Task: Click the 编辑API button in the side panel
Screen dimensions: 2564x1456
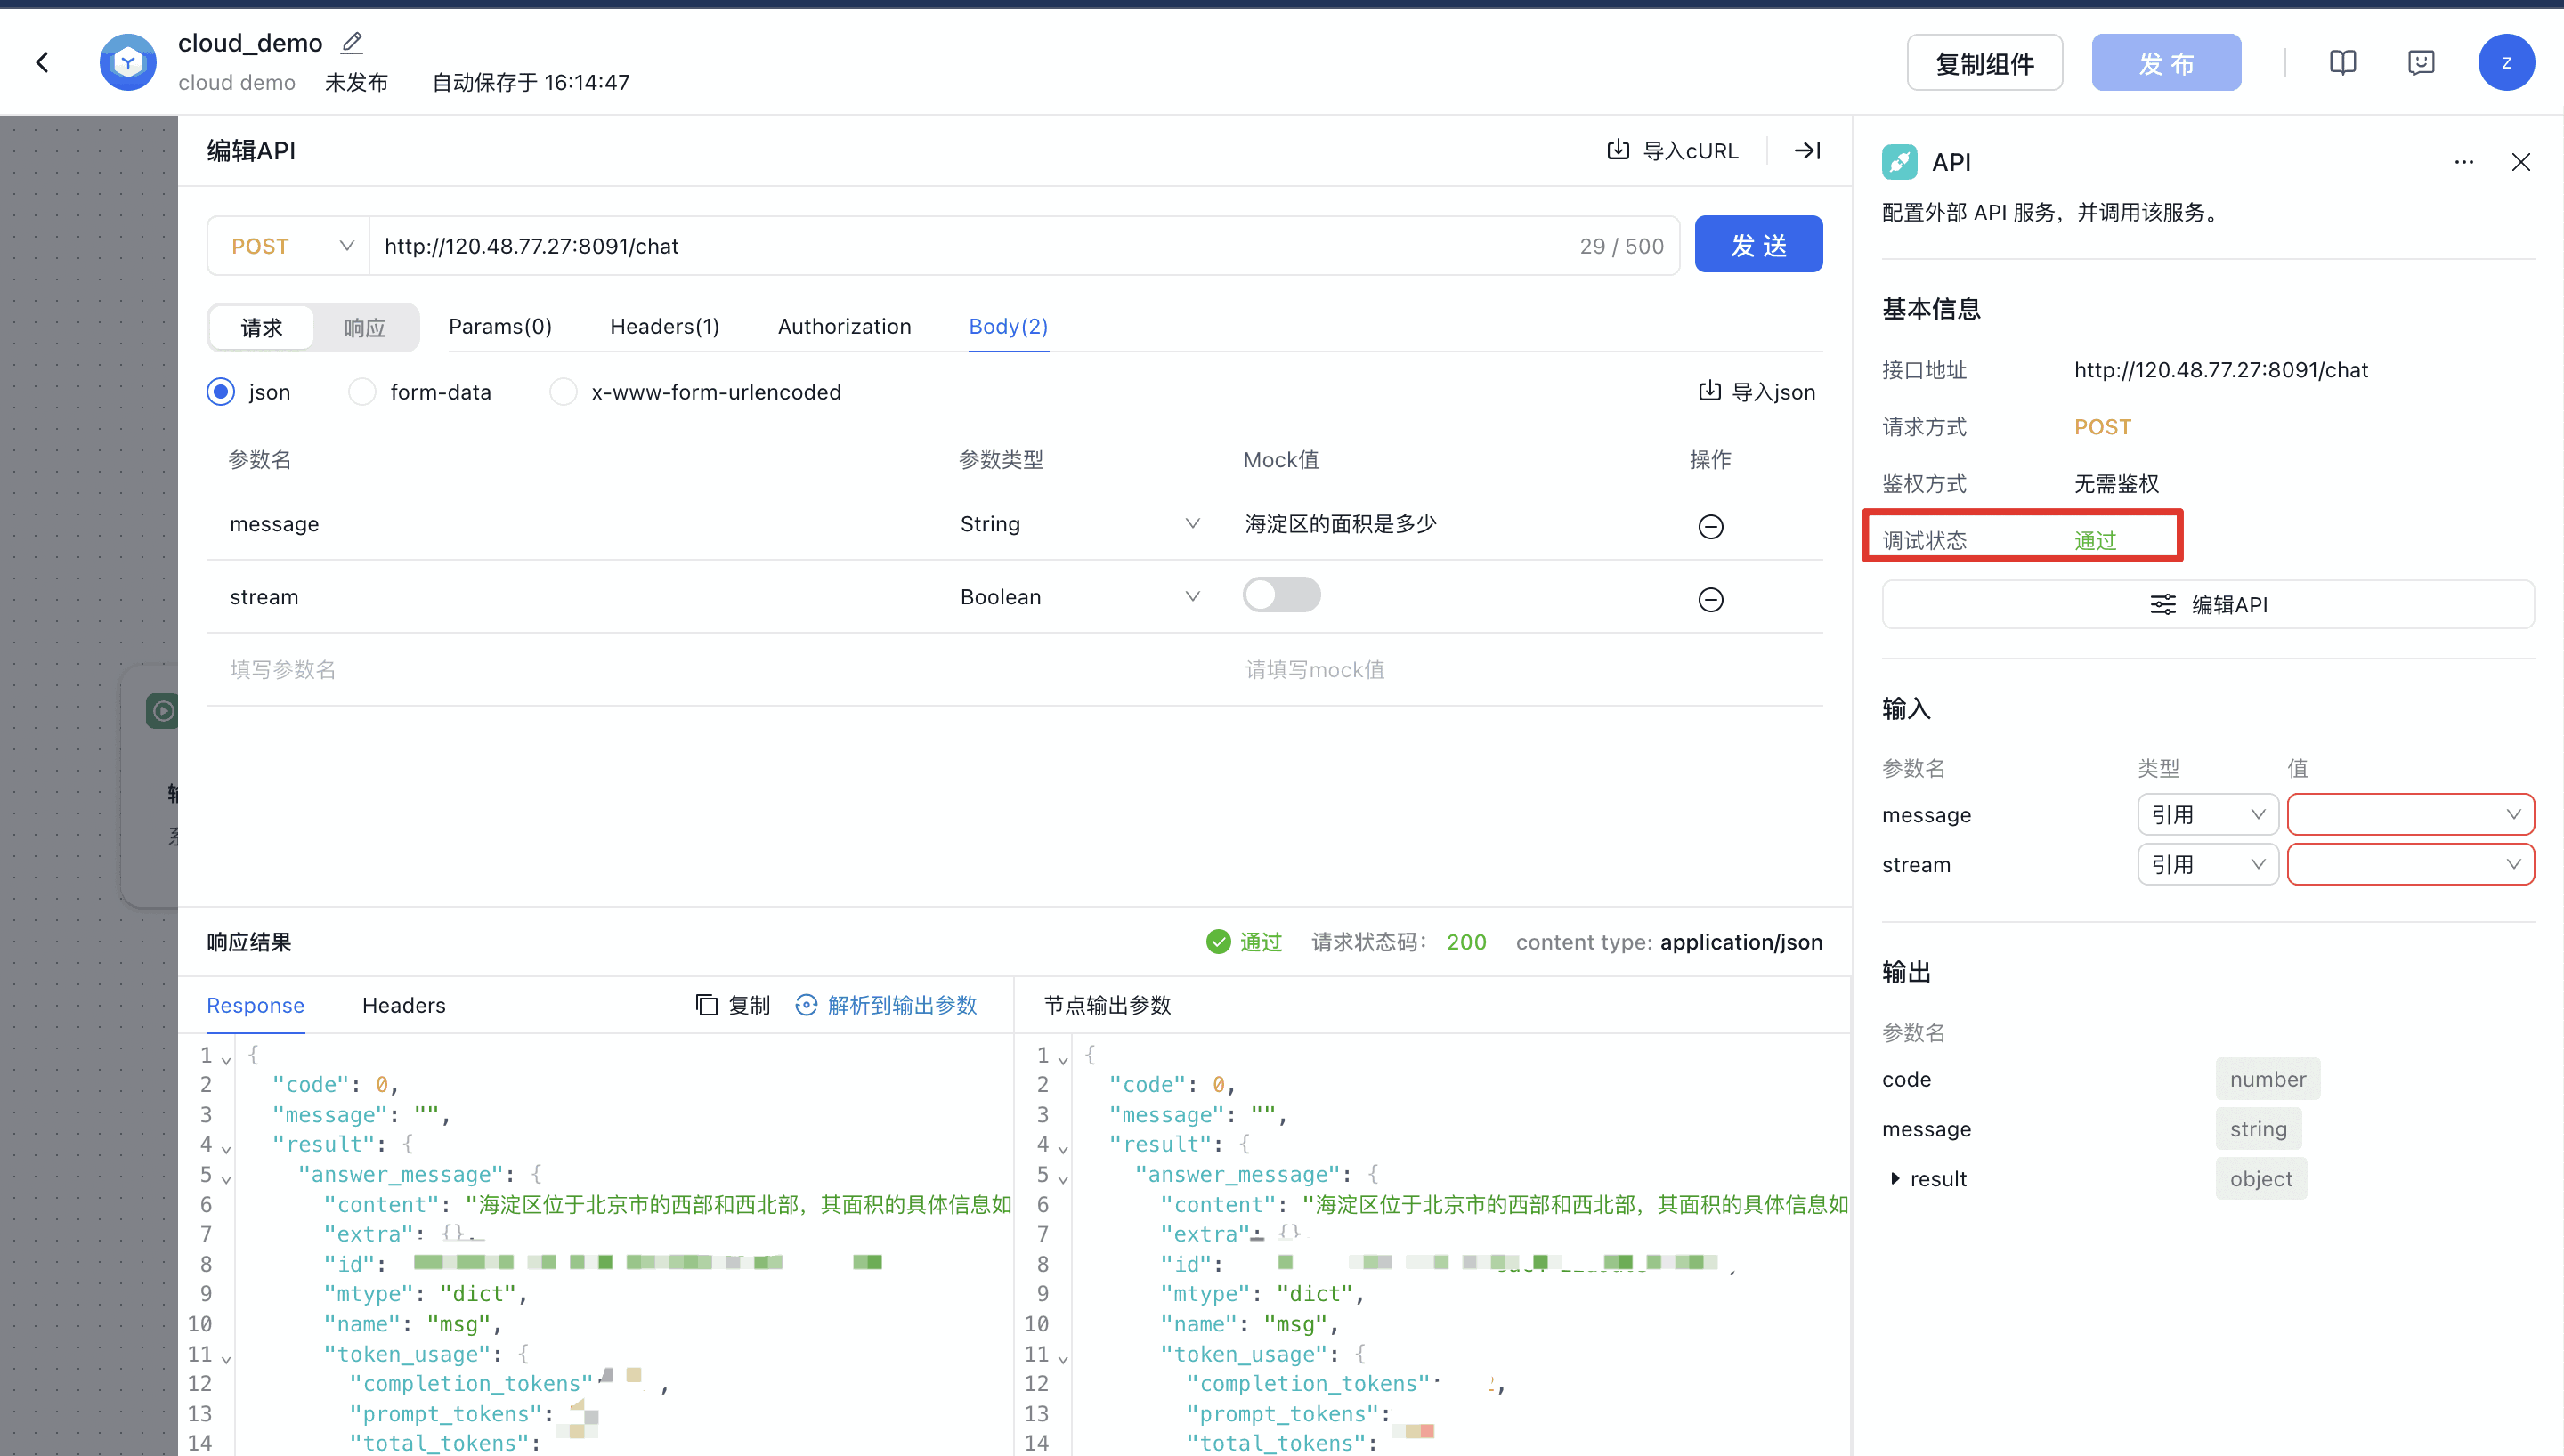Action: tap(2208, 604)
